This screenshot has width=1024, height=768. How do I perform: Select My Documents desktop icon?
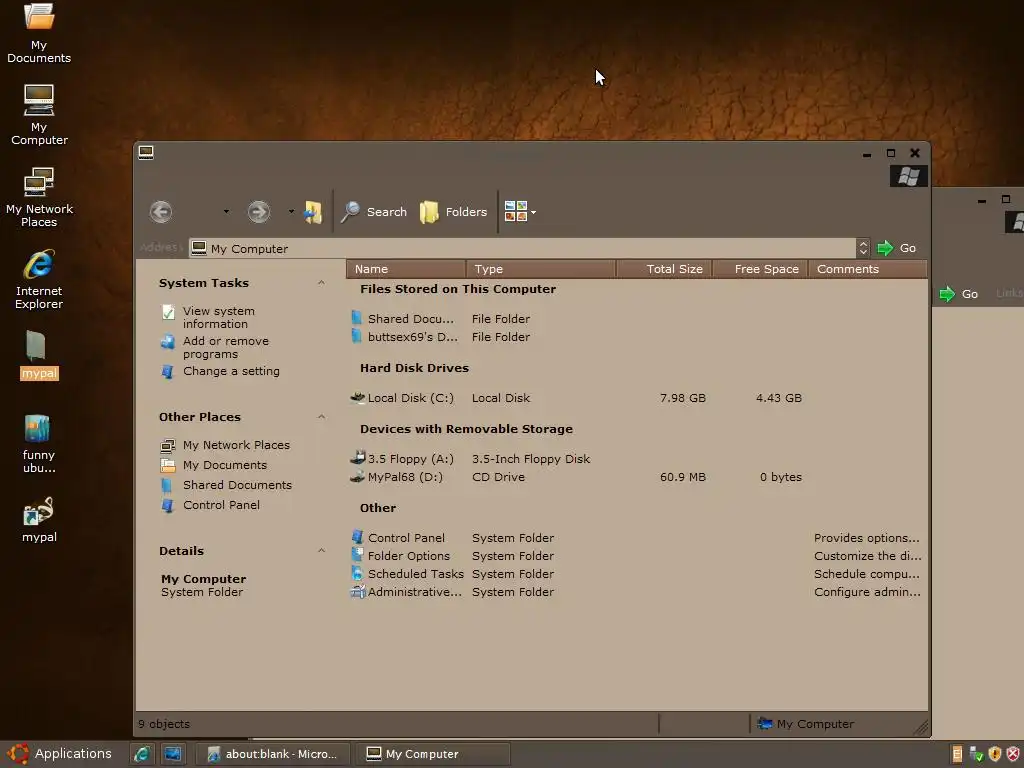point(39,33)
